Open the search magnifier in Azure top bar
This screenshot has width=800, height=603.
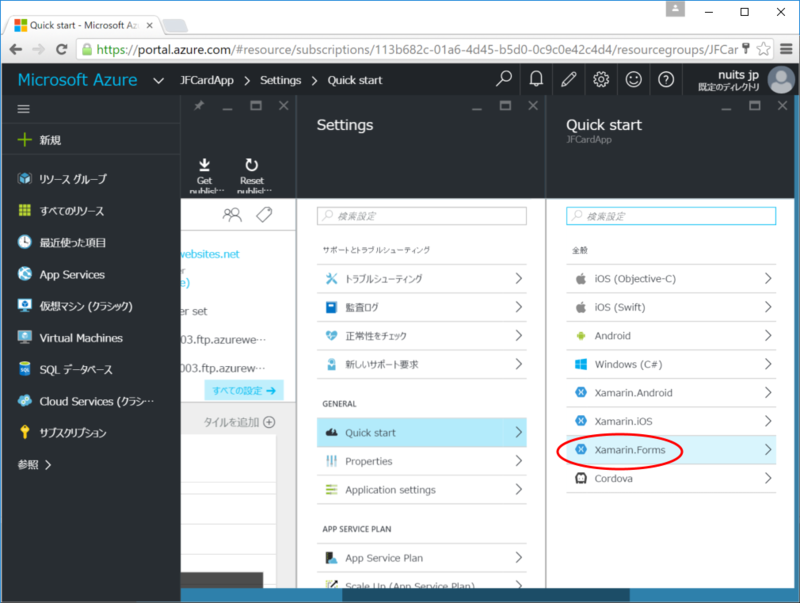click(504, 80)
